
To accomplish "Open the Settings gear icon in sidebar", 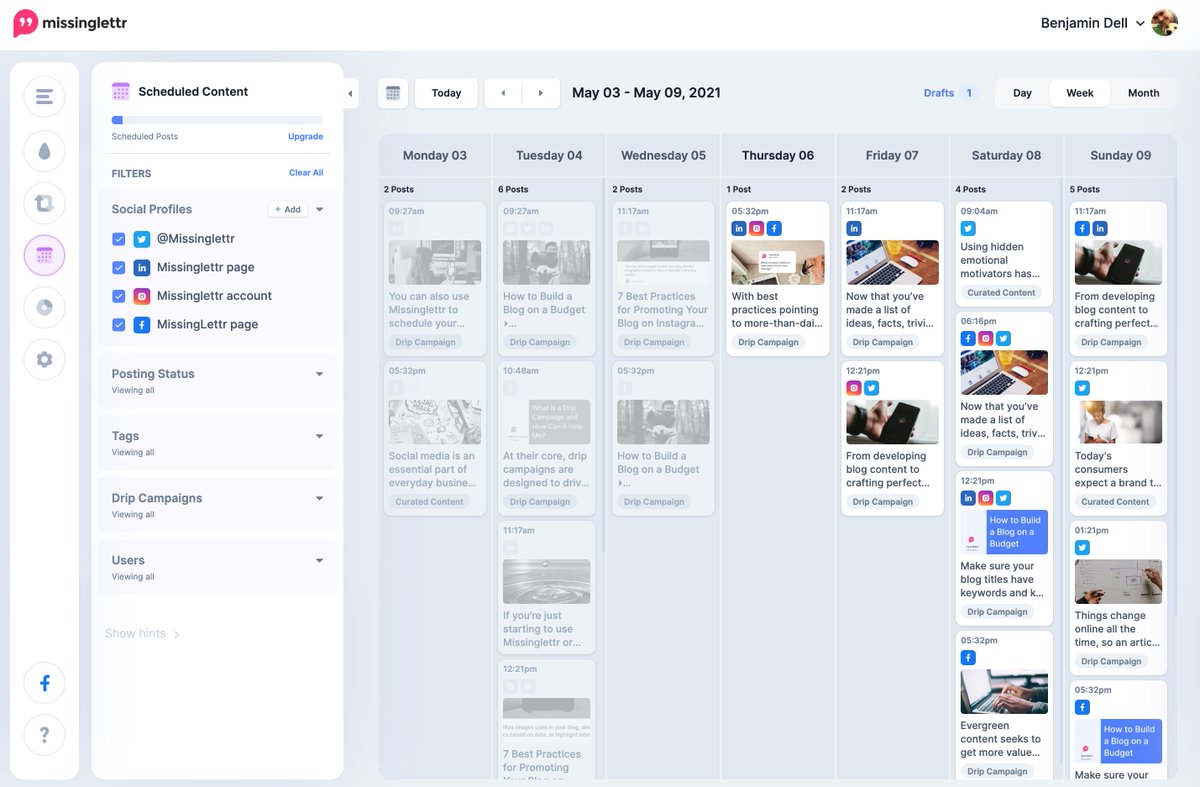I will click(x=44, y=359).
